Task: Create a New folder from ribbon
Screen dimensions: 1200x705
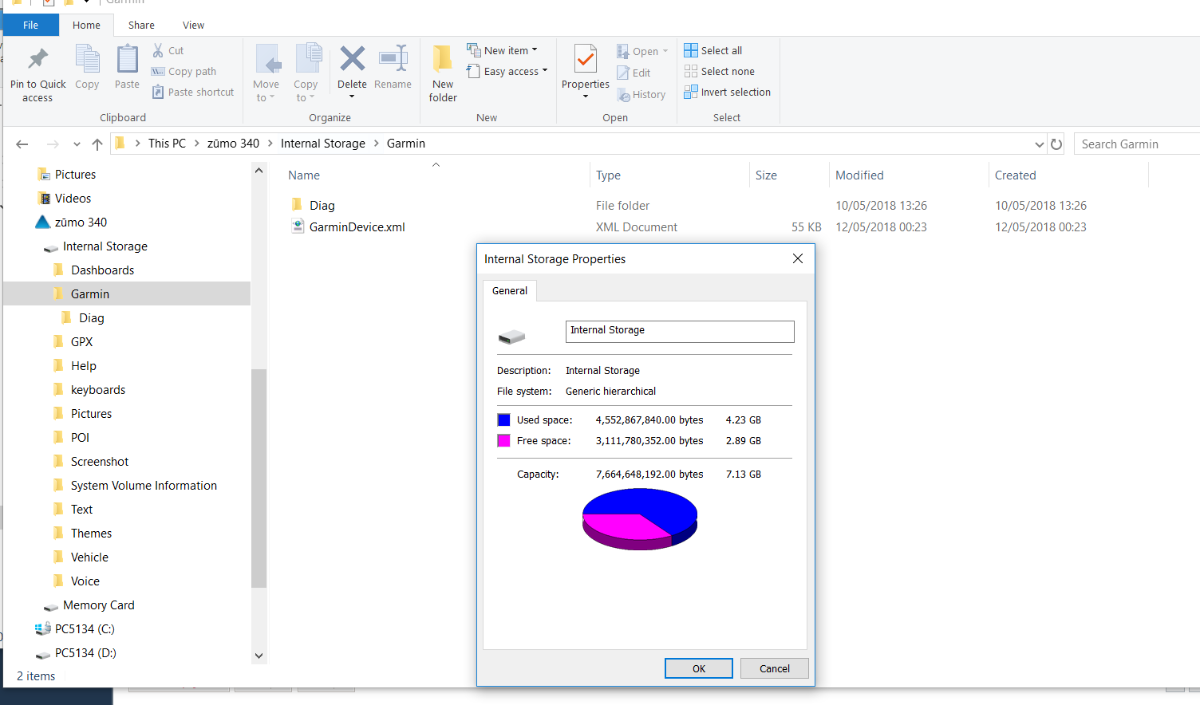Action: 443,73
